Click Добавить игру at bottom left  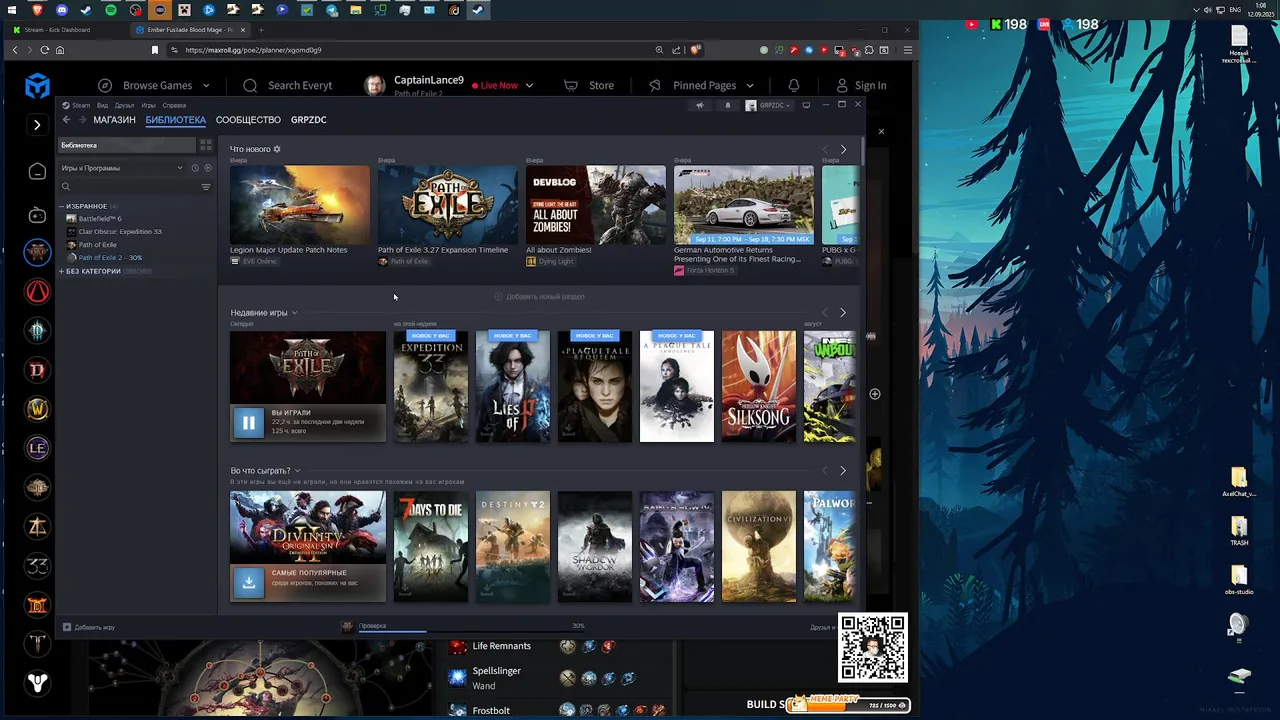point(89,627)
